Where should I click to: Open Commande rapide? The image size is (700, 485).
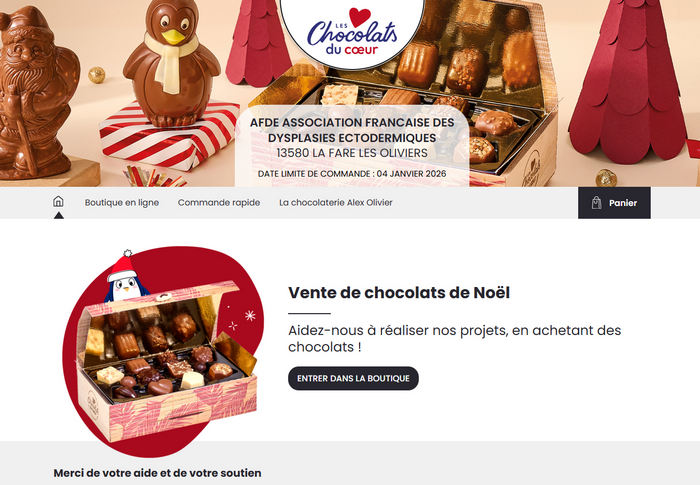pyautogui.click(x=219, y=202)
